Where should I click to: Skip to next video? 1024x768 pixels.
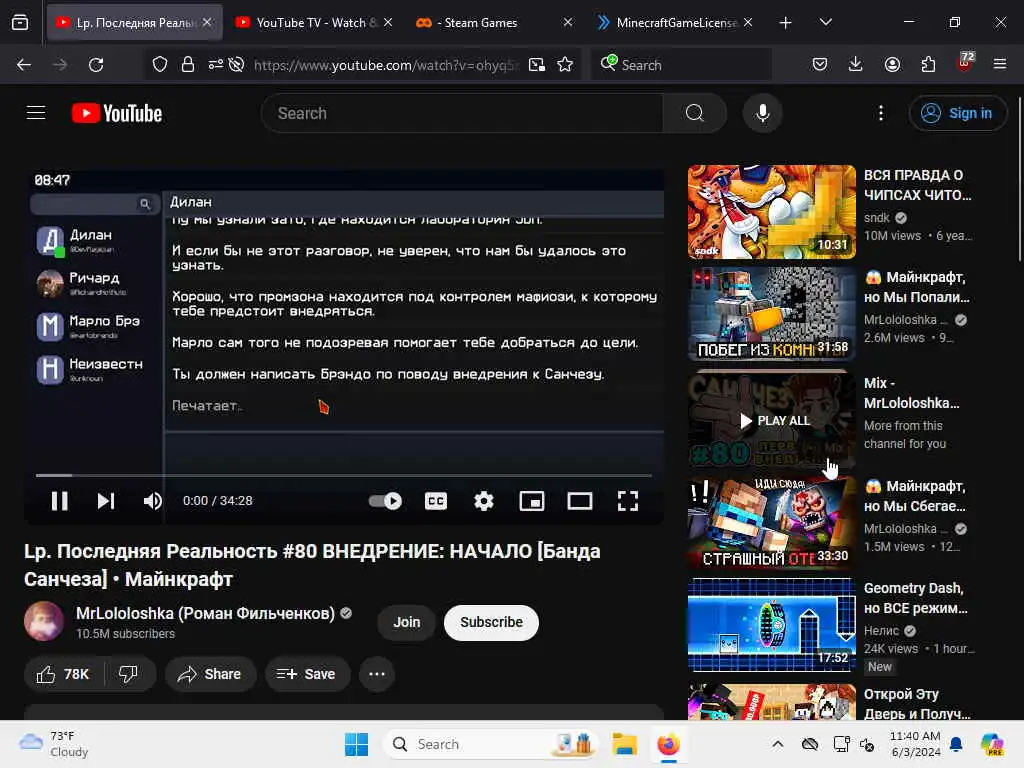(x=106, y=501)
